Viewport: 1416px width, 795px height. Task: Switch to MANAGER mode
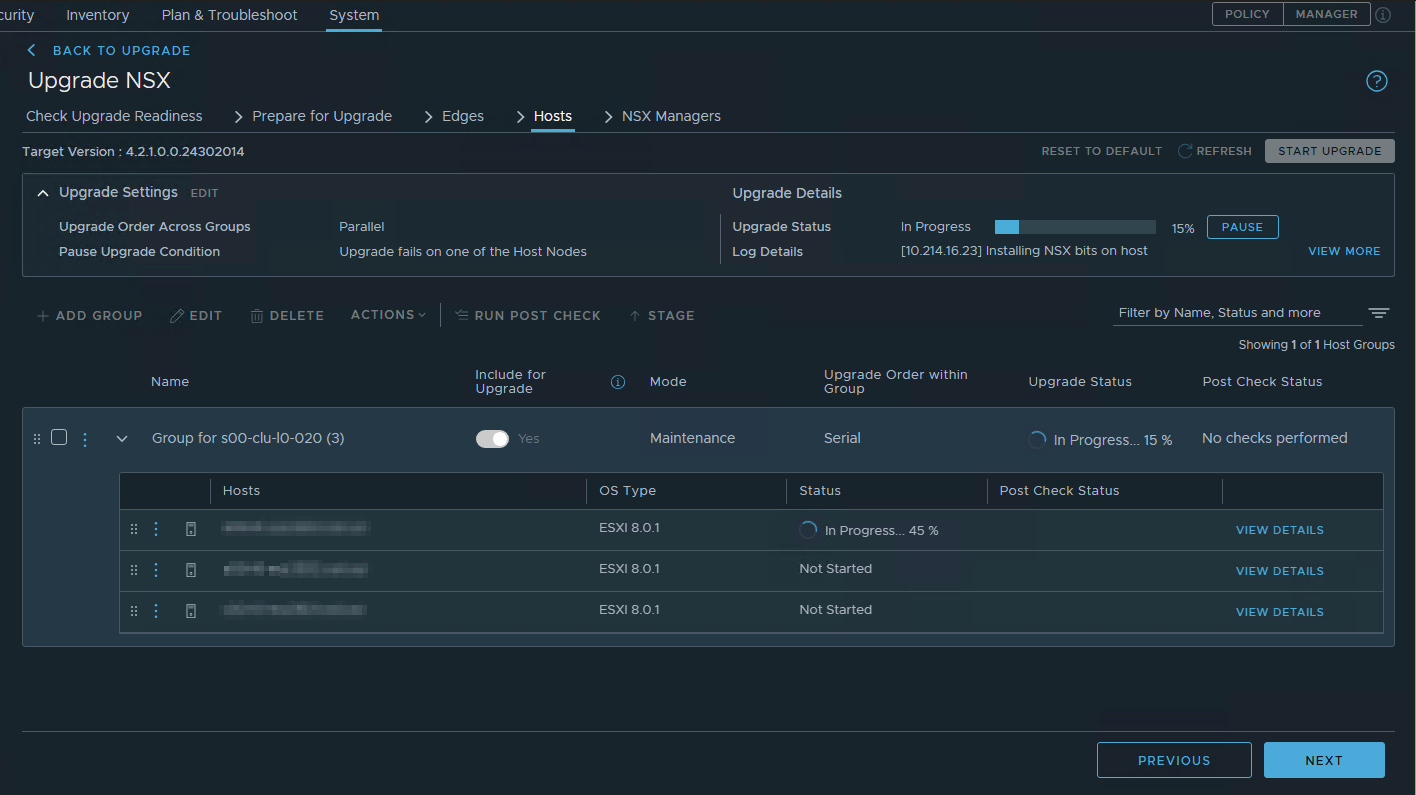pos(1327,14)
